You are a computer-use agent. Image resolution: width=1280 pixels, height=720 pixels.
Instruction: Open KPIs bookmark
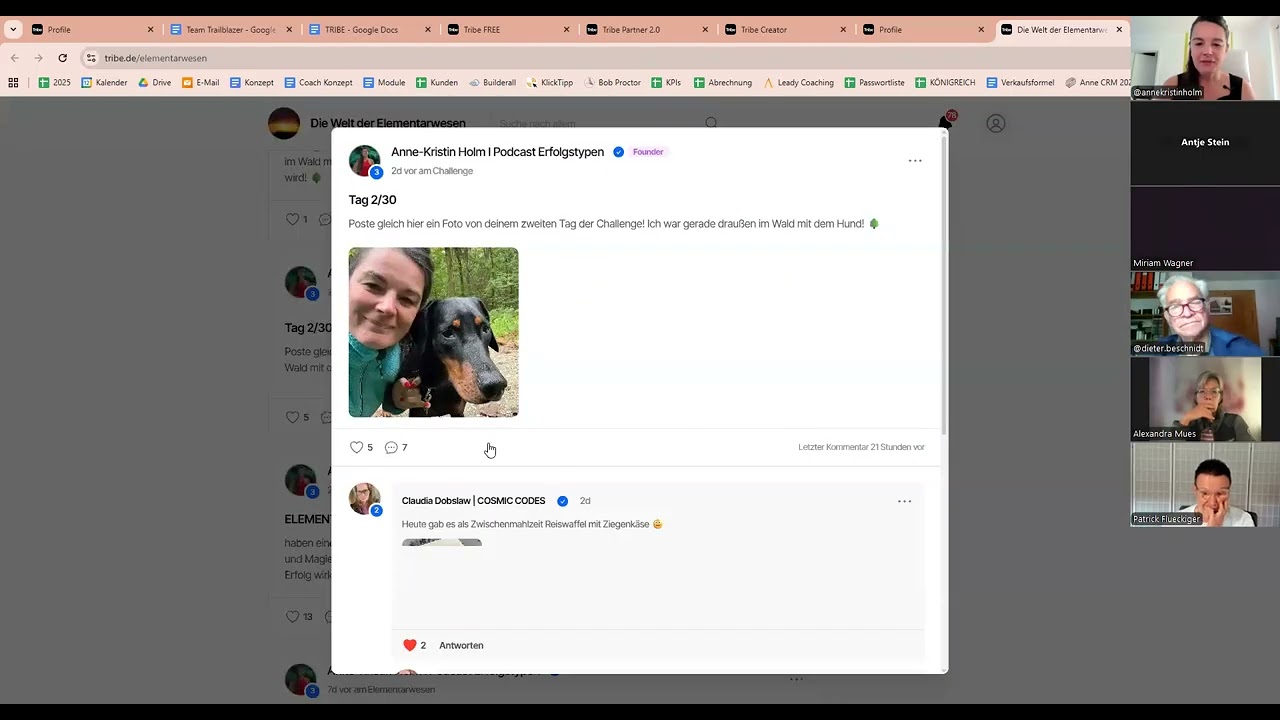tap(666, 82)
